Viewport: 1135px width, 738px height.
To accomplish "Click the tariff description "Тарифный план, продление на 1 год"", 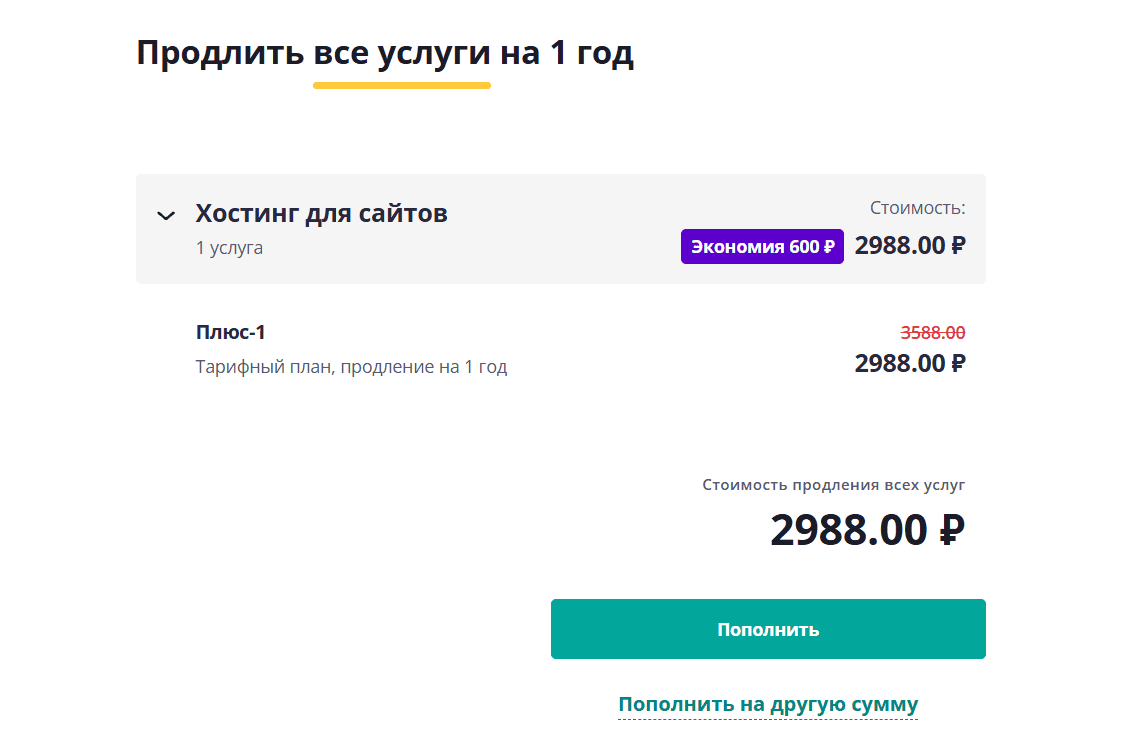I will 351,367.
